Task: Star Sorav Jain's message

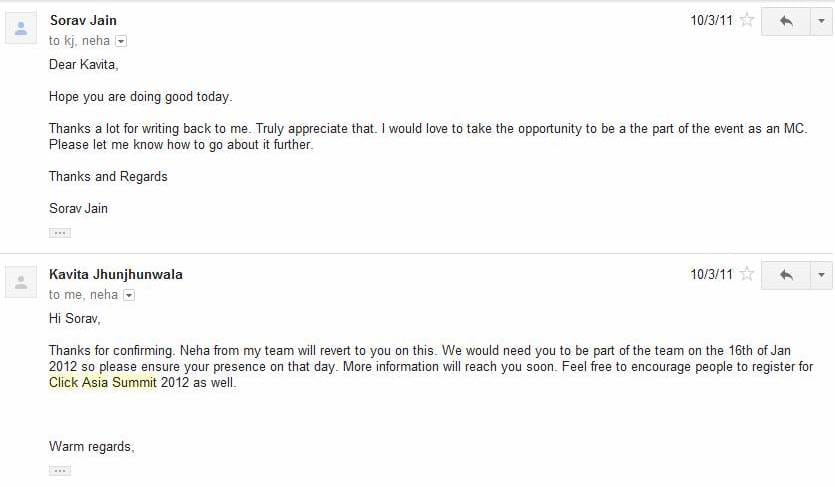Action: pyautogui.click(x=747, y=20)
